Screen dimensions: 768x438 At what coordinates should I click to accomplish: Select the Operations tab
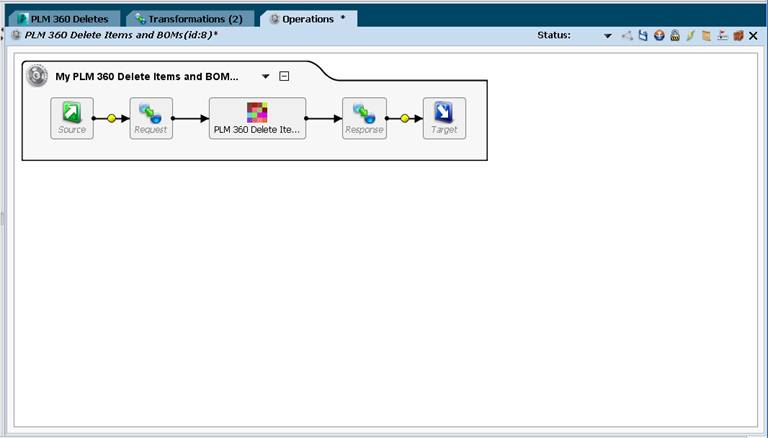coord(308,19)
